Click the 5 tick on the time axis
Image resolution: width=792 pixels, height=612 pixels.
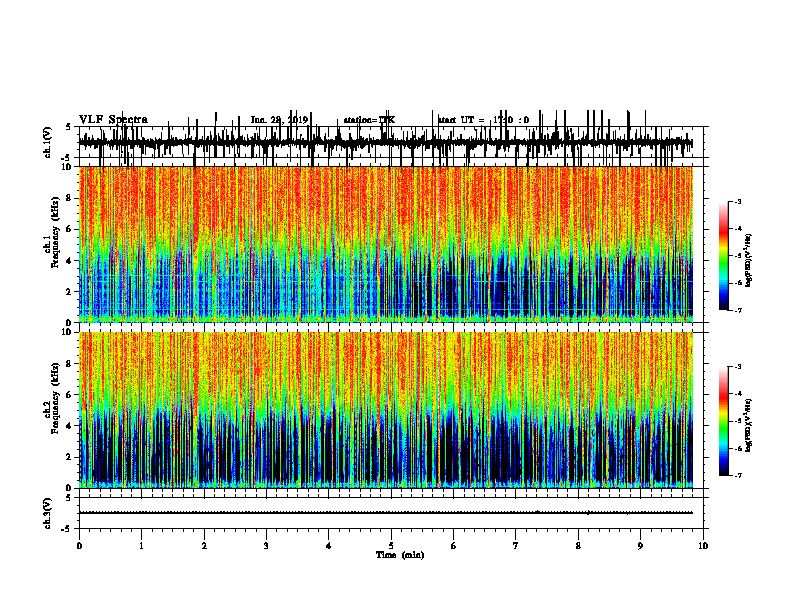pyautogui.click(x=391, y=546)
